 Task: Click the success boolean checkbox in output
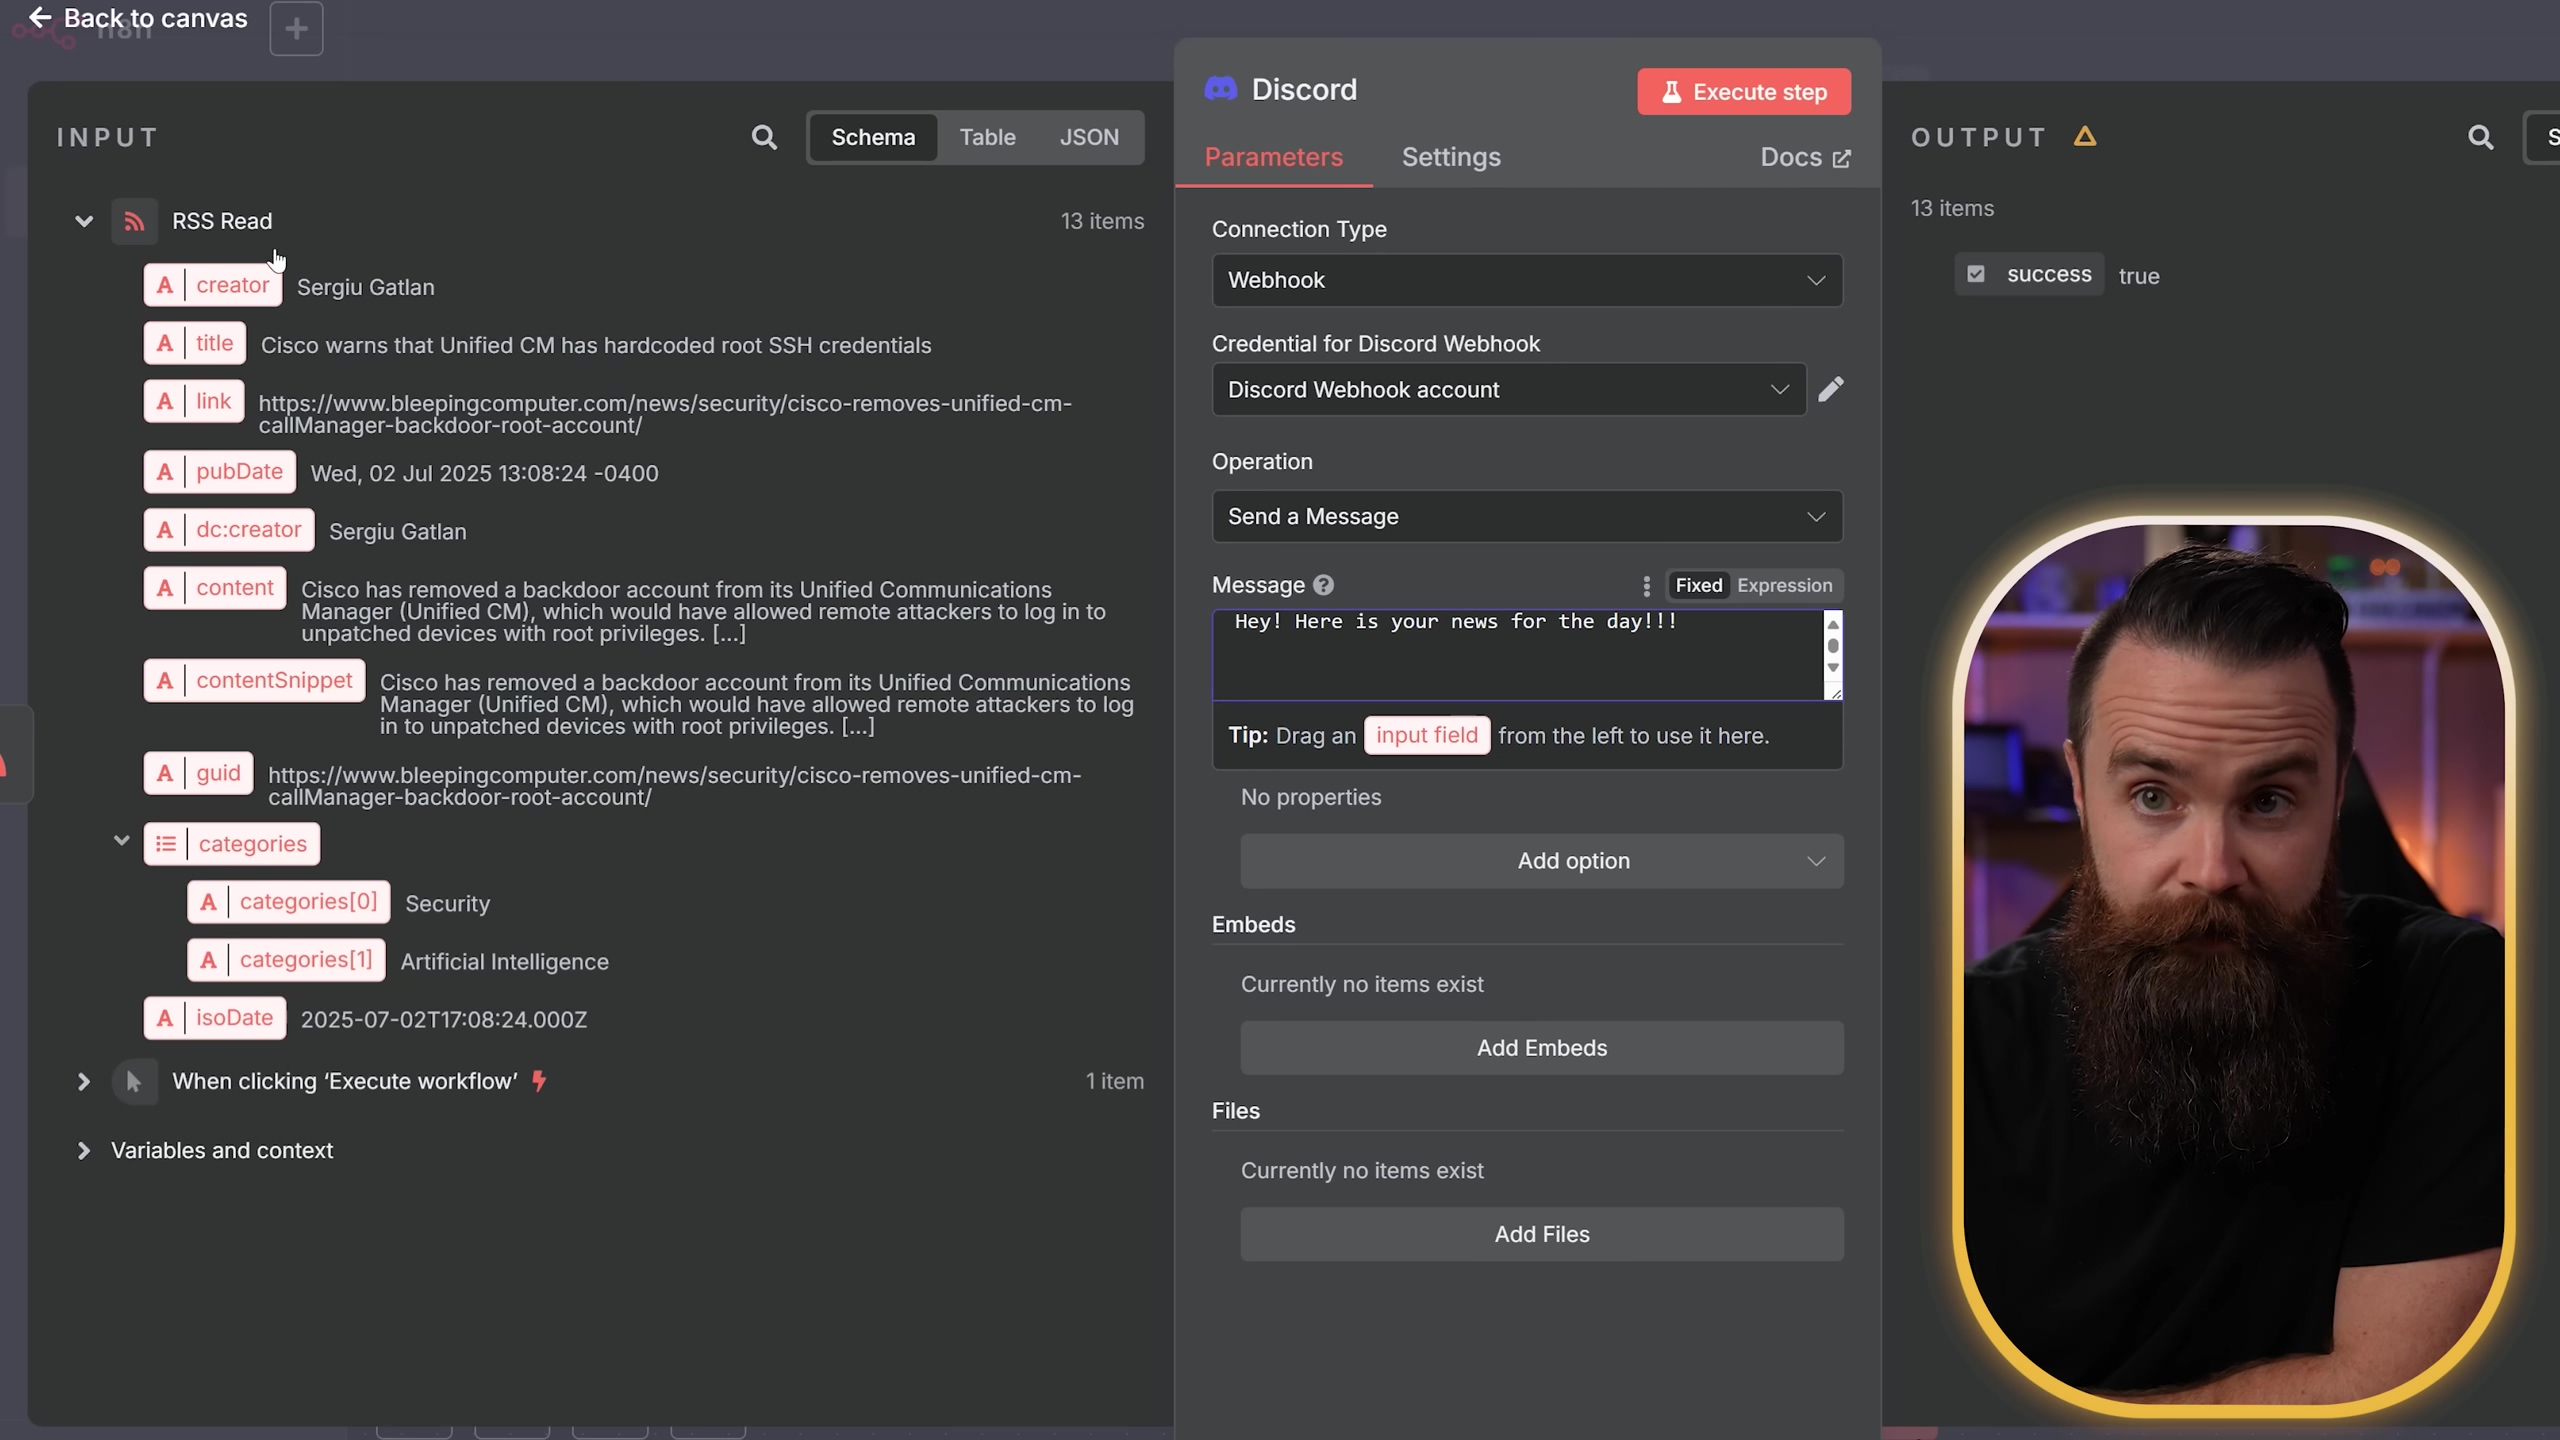(1975, 274)
